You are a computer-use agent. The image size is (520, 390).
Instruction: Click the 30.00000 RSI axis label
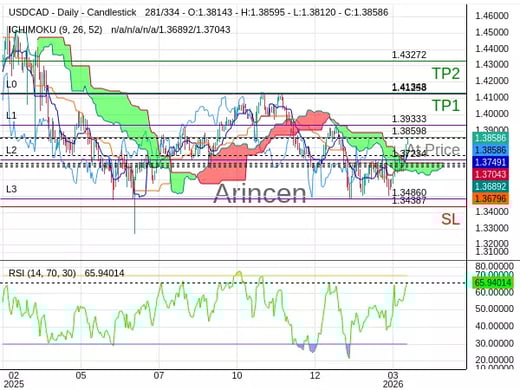point(494,343)
